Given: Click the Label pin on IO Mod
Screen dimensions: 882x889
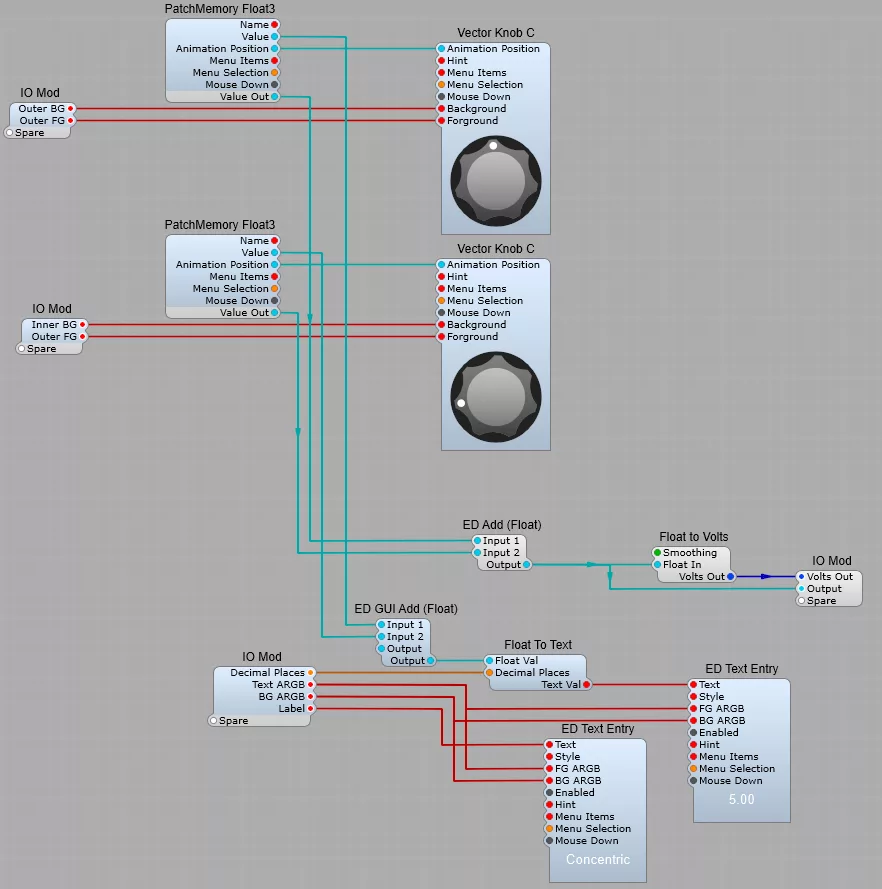Looking at the screenshot, I should [311, 709].
